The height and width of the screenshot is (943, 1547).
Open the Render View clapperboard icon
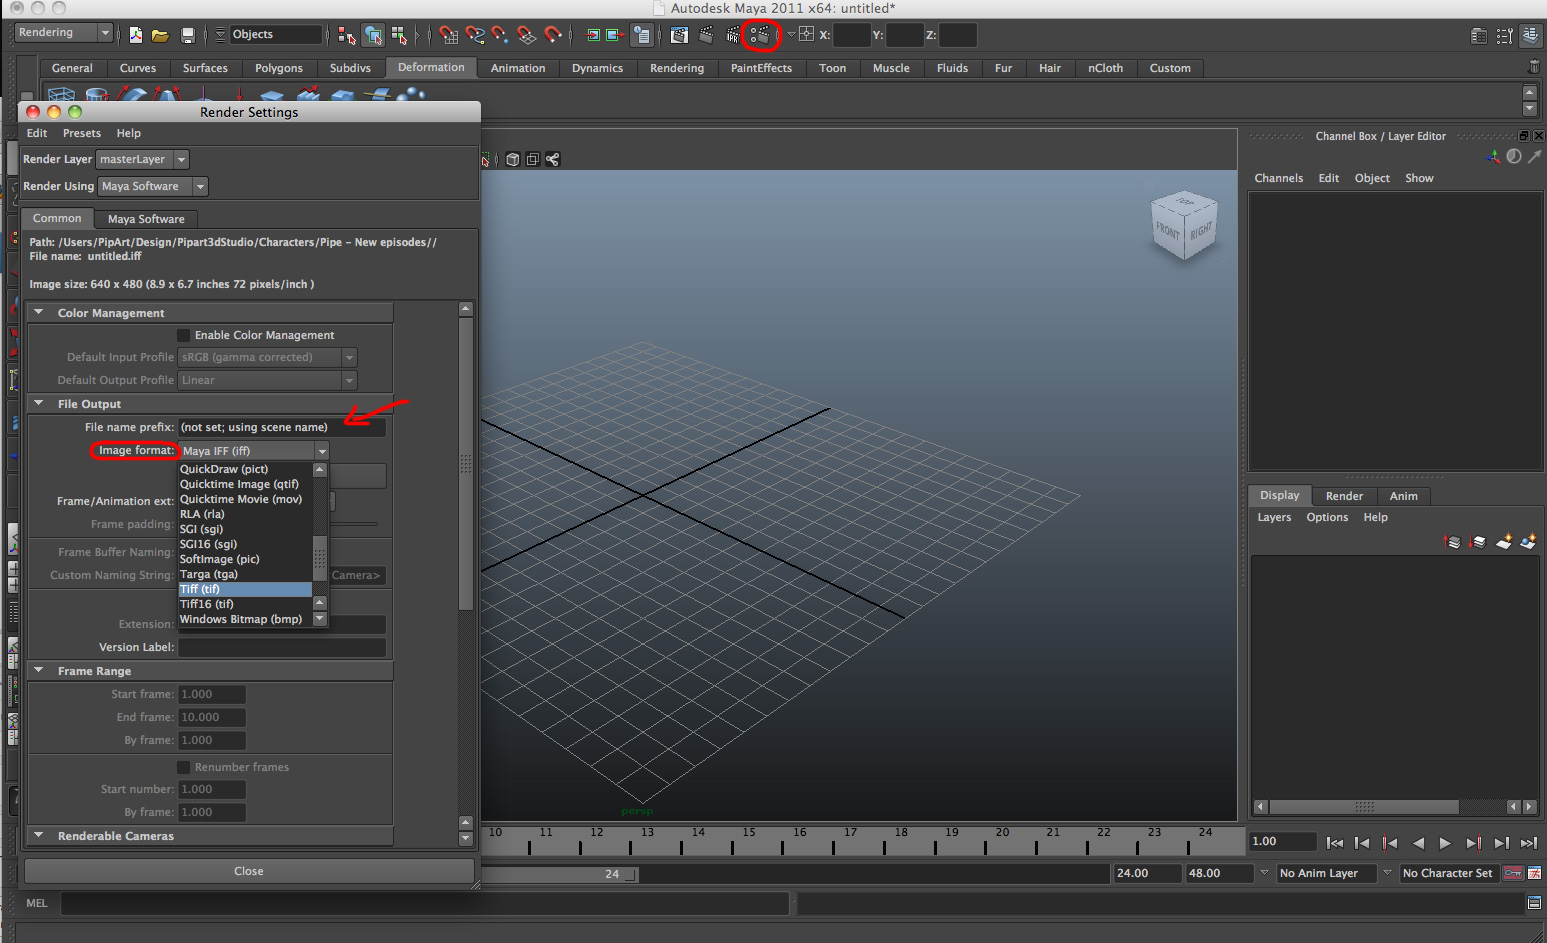coord(679,35)
